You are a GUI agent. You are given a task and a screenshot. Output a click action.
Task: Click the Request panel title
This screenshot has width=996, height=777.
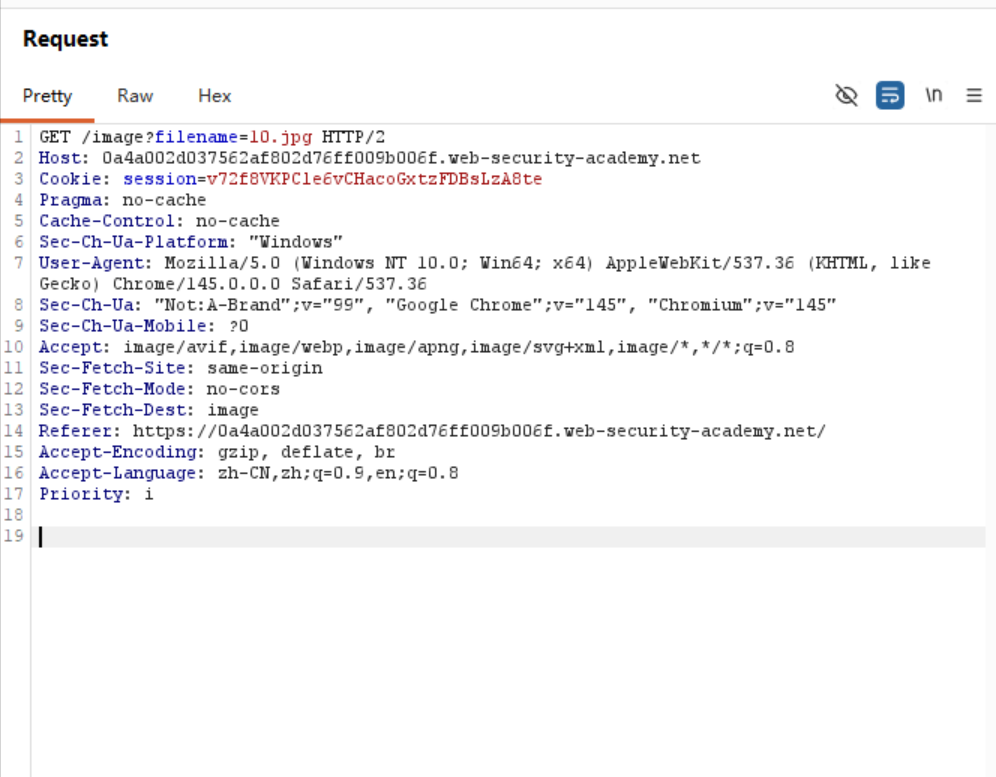point(65,39)
